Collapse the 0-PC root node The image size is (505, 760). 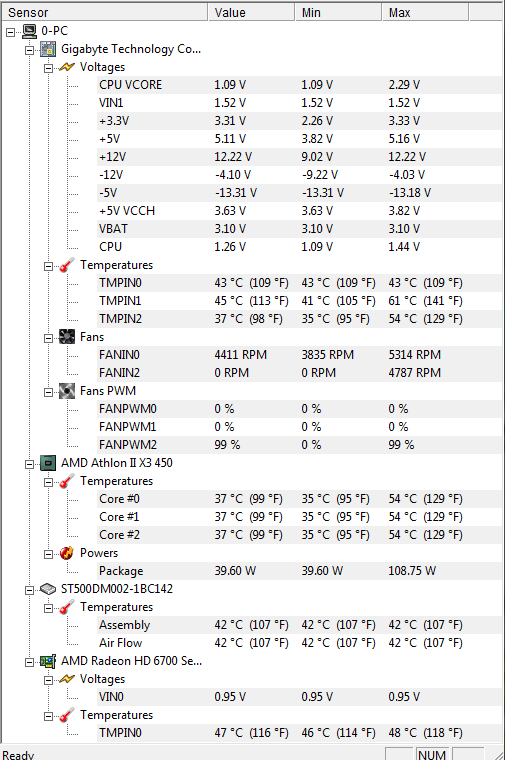point(11,32)
